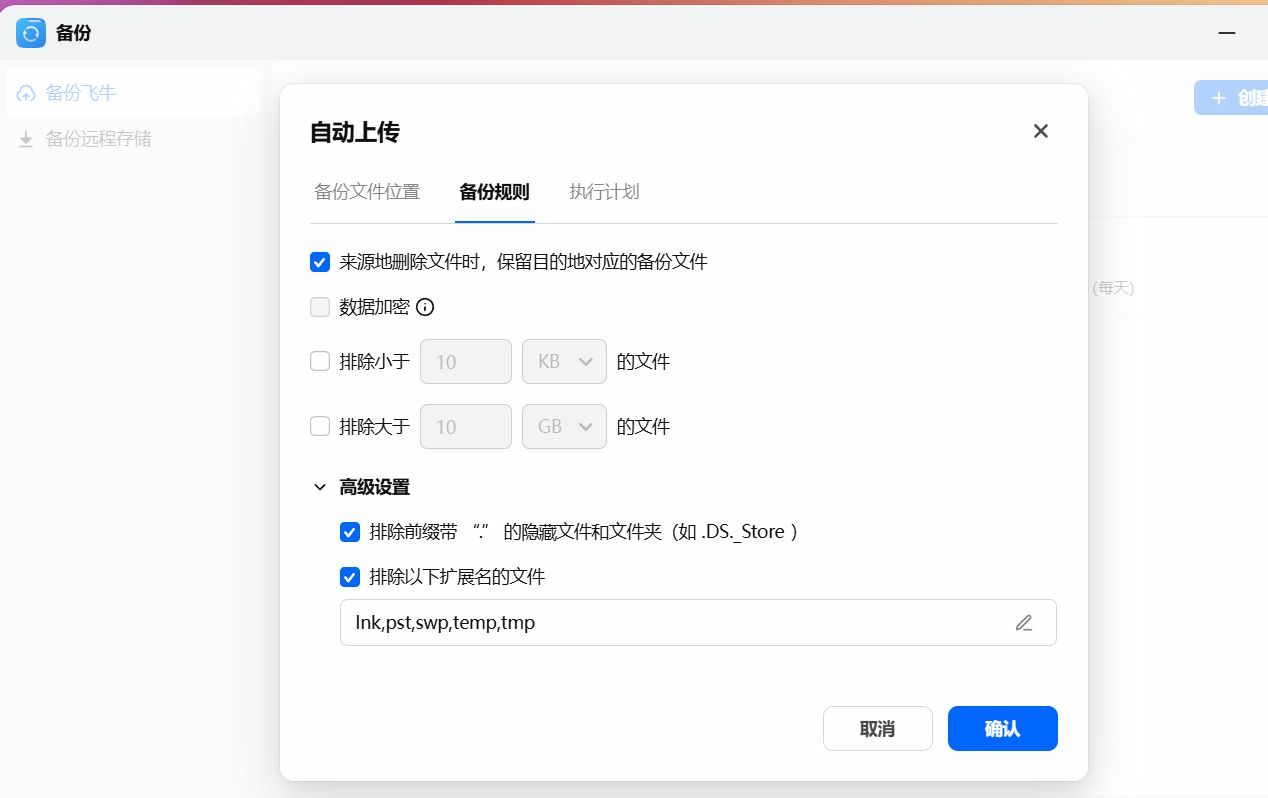Click the download icon beside 备份远程存储
1268x798 pixels.
coord(27,139)
